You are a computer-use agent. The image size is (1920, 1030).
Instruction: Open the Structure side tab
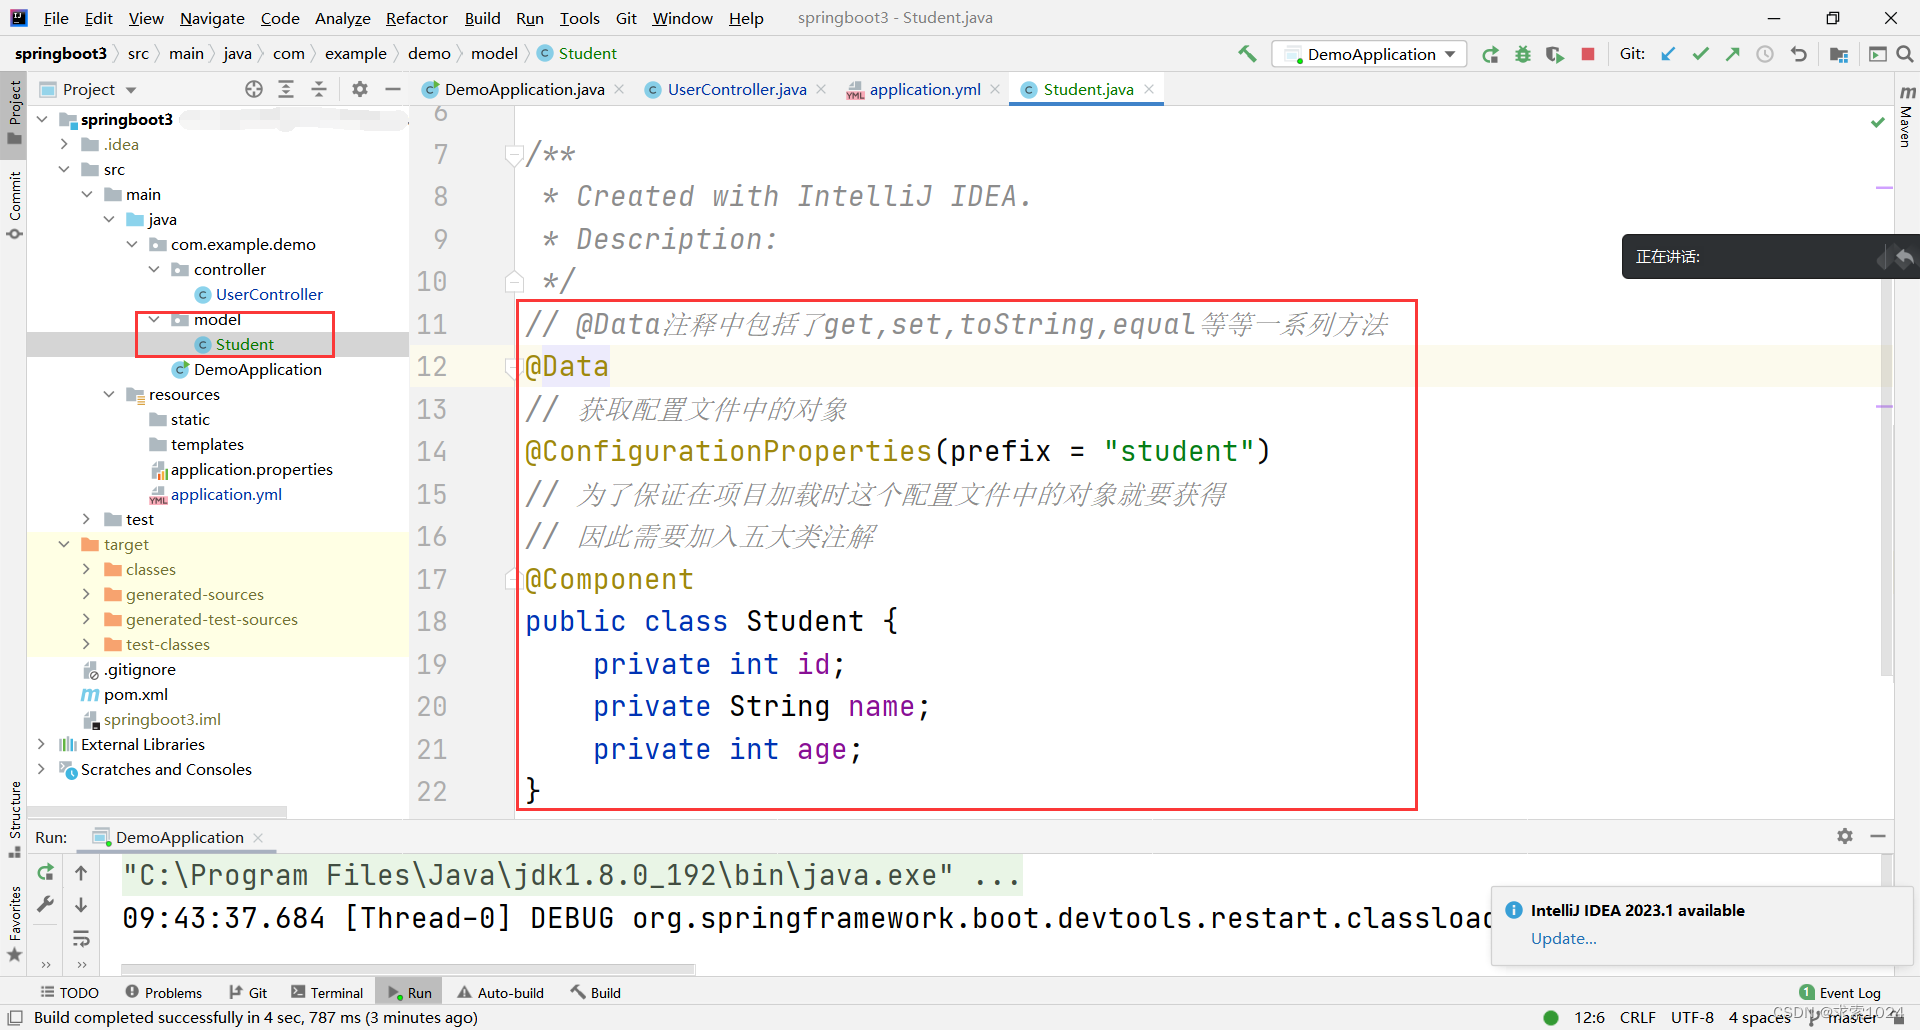[x=14, y=818]
